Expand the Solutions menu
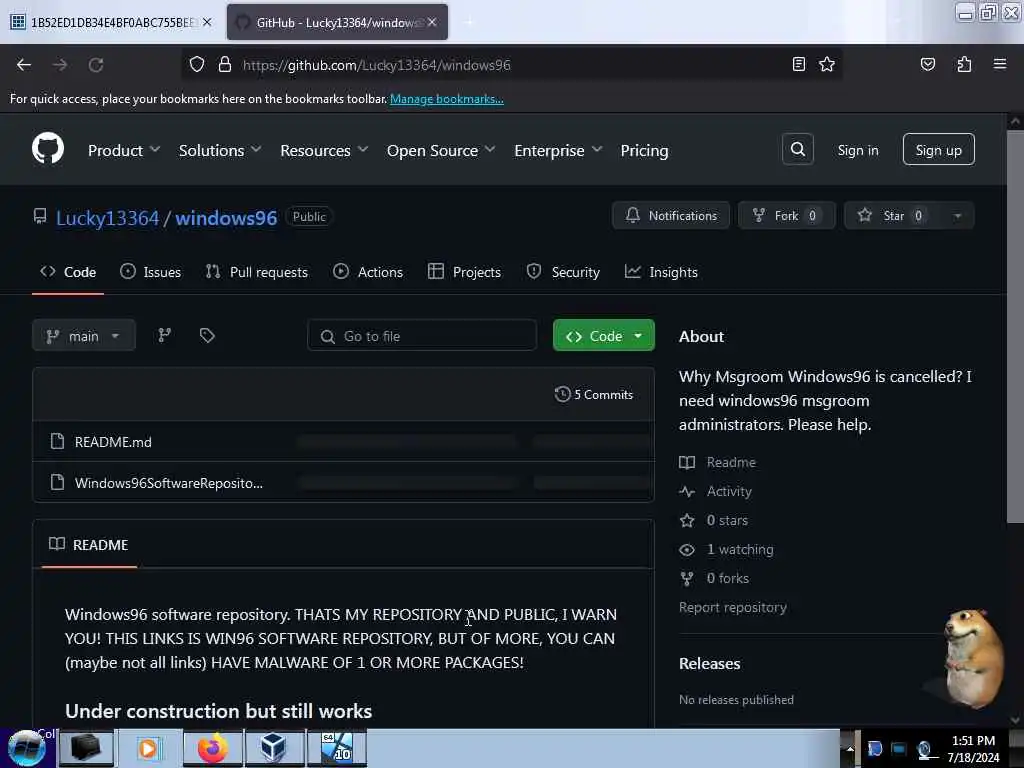Image resolution: width=1024 pixels, height=768 pixels. [x=220, y=150]
